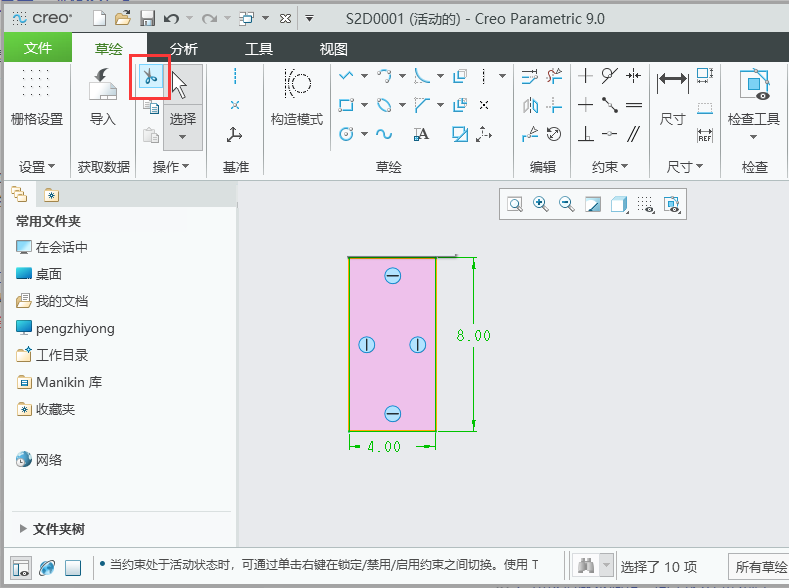The height and width of the screenshot is (588, 789).
Task: Expand the 设置 group dropdown
Action: [x=37, y=166]
